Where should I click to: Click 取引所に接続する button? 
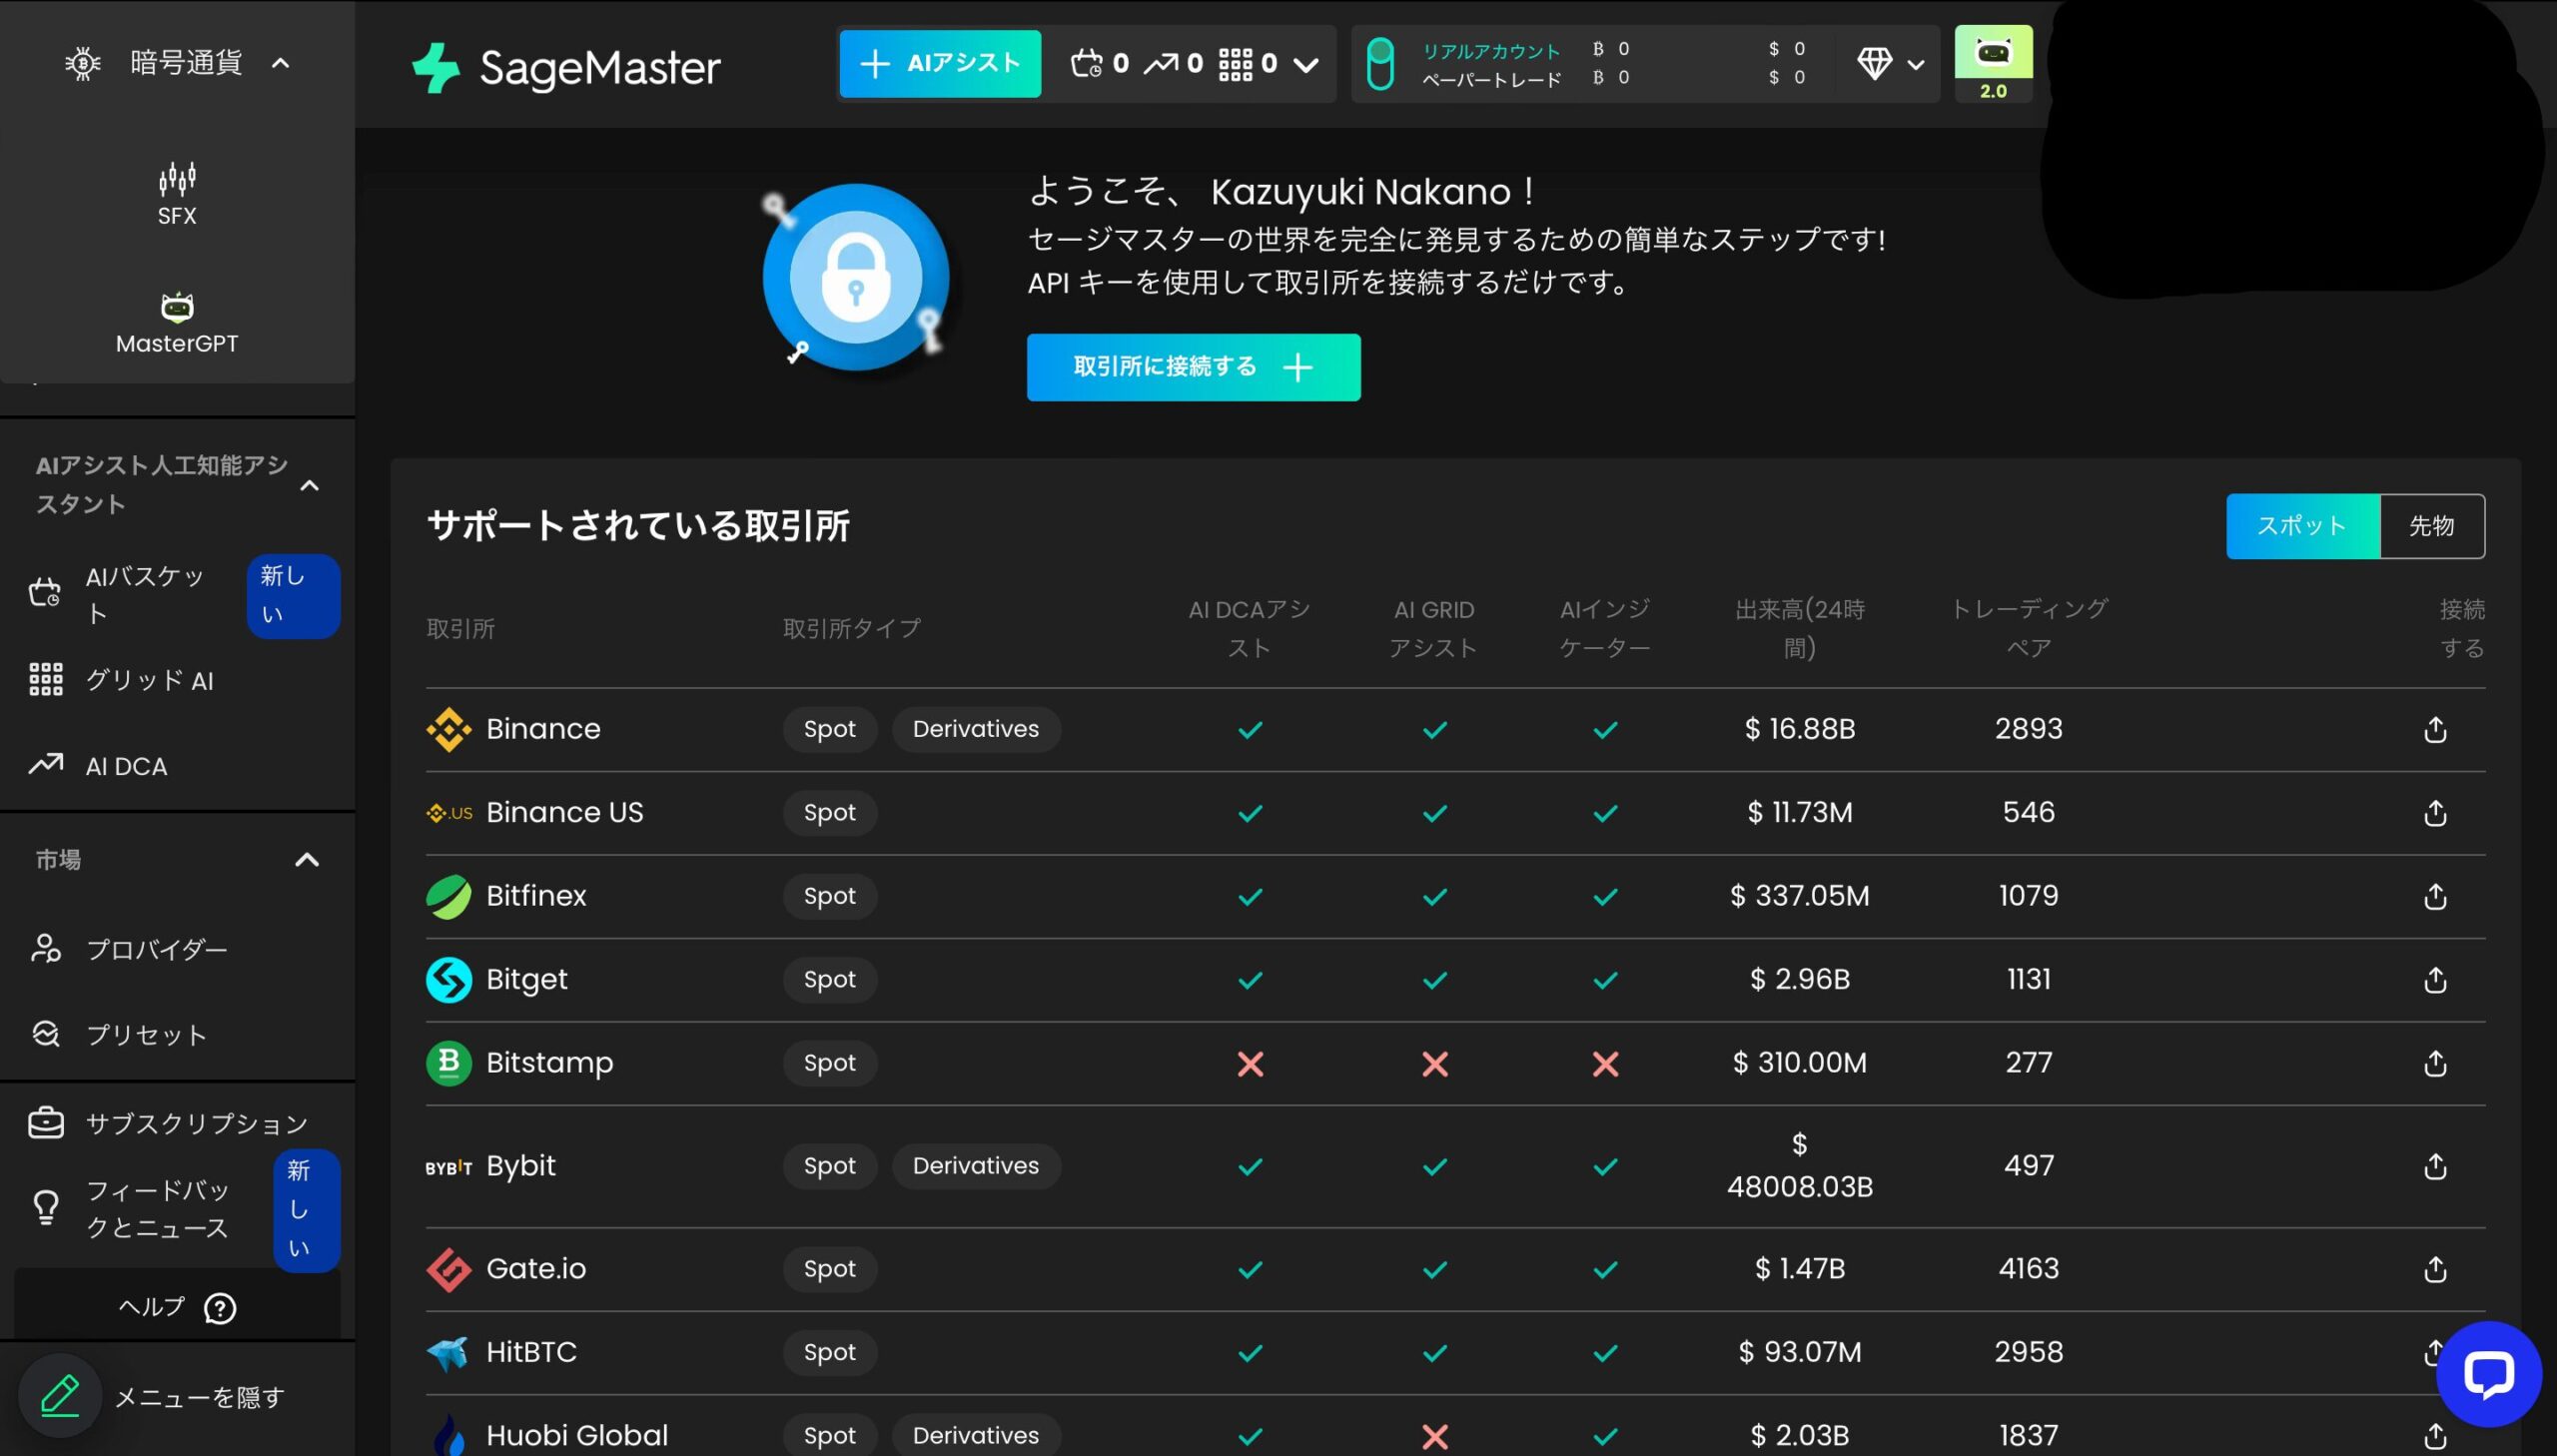click(1192, 367)
